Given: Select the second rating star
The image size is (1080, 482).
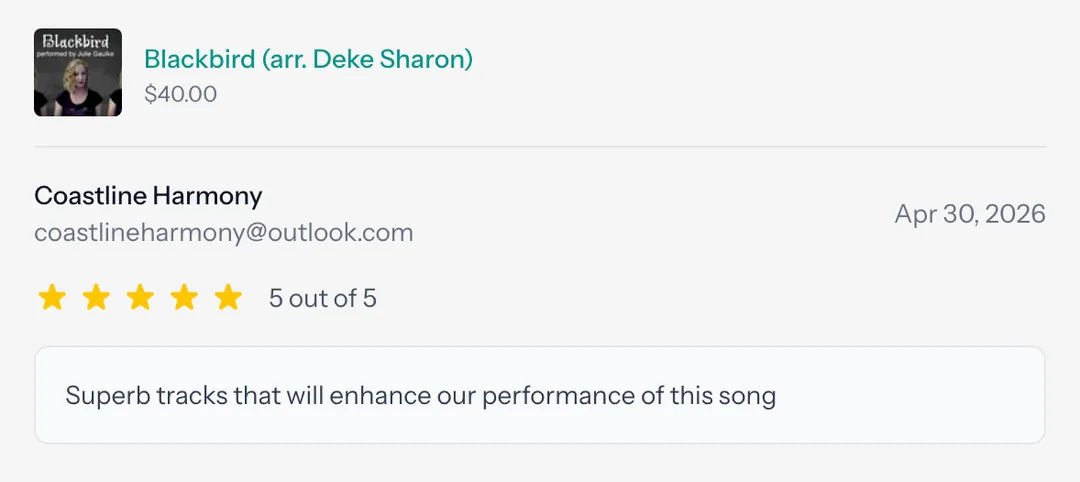Looking at the screenshot, I should click(96, 298).
